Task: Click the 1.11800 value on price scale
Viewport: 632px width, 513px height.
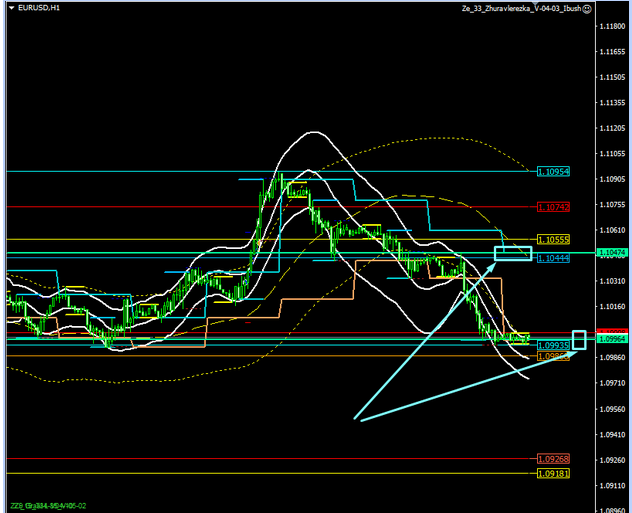Action: tap(612, 25)
